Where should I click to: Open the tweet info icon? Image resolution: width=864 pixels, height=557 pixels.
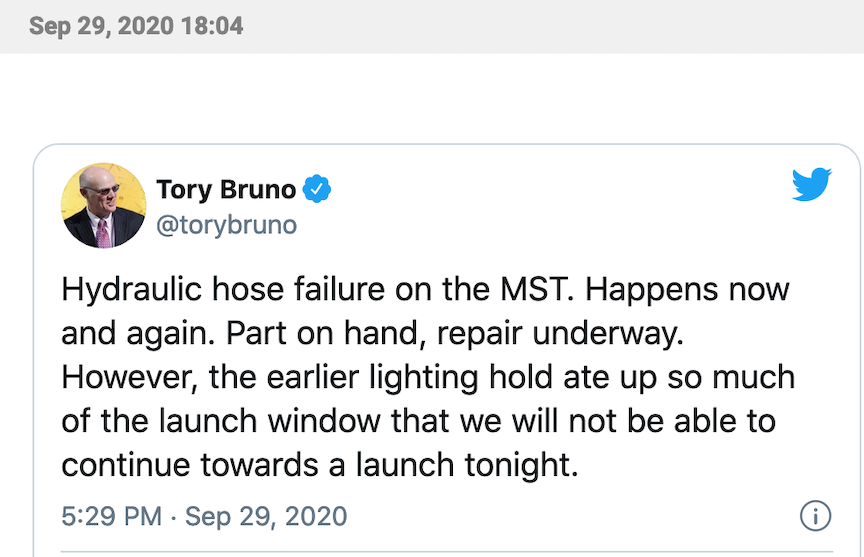816,516
